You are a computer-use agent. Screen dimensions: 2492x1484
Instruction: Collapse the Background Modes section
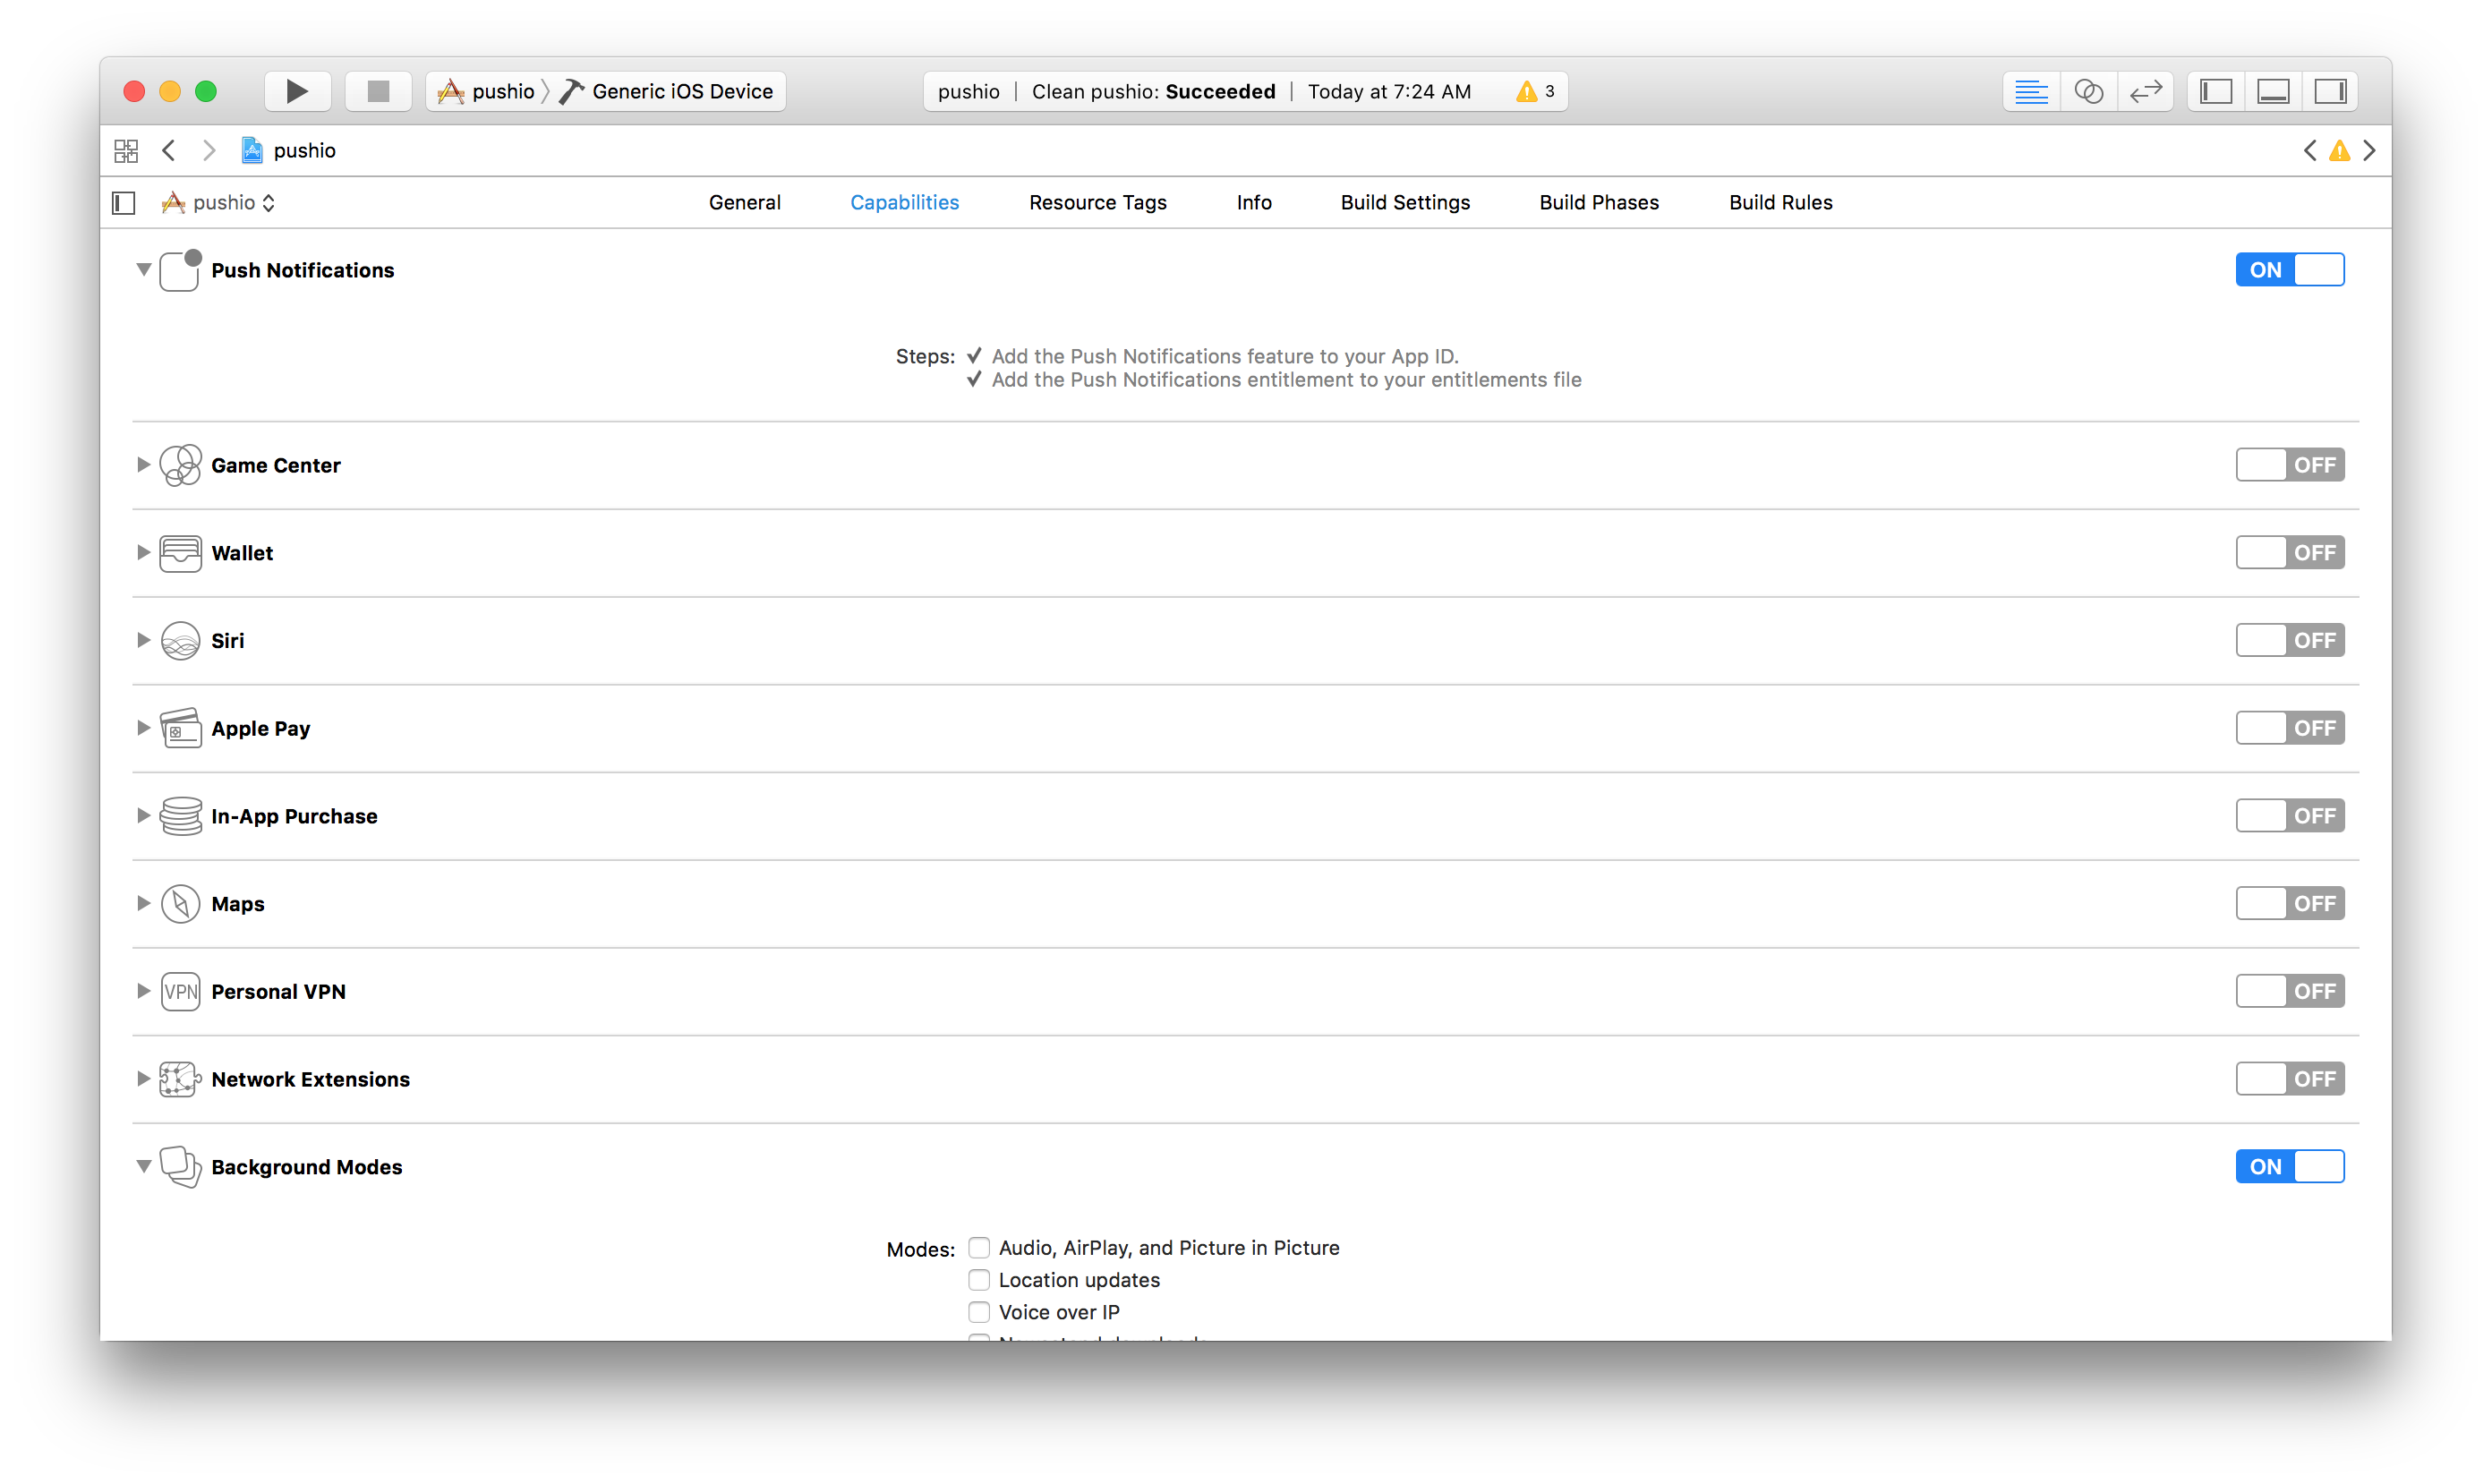pos(144,1166)
